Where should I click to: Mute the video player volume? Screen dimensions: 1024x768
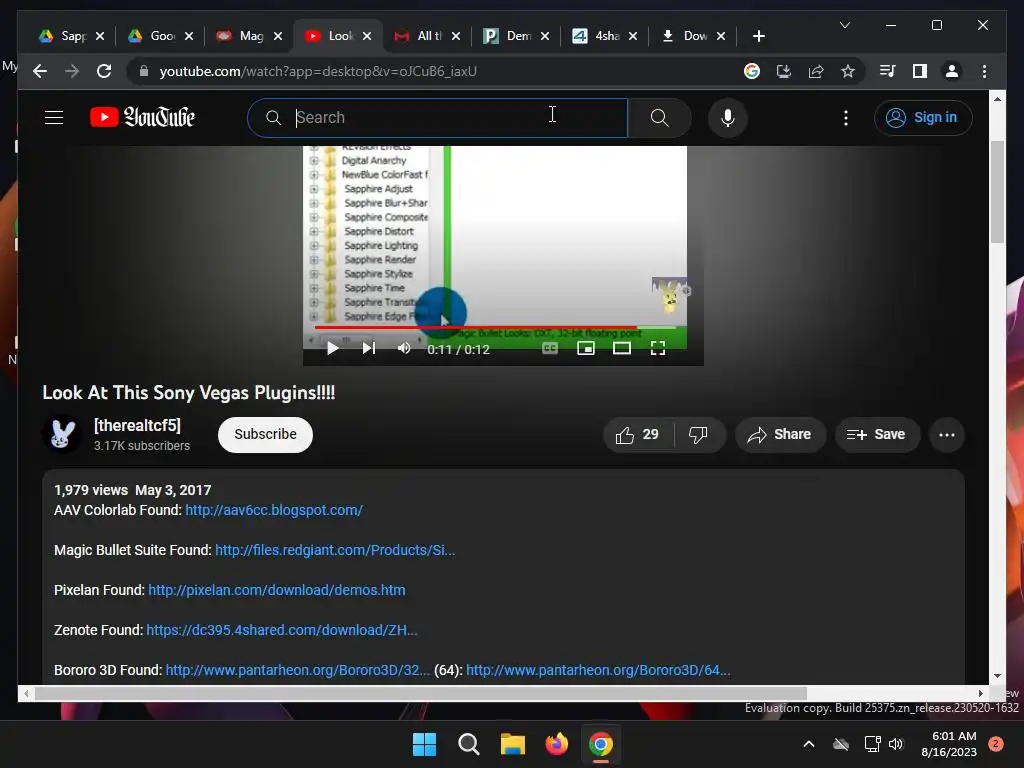[x=404, y=349]
